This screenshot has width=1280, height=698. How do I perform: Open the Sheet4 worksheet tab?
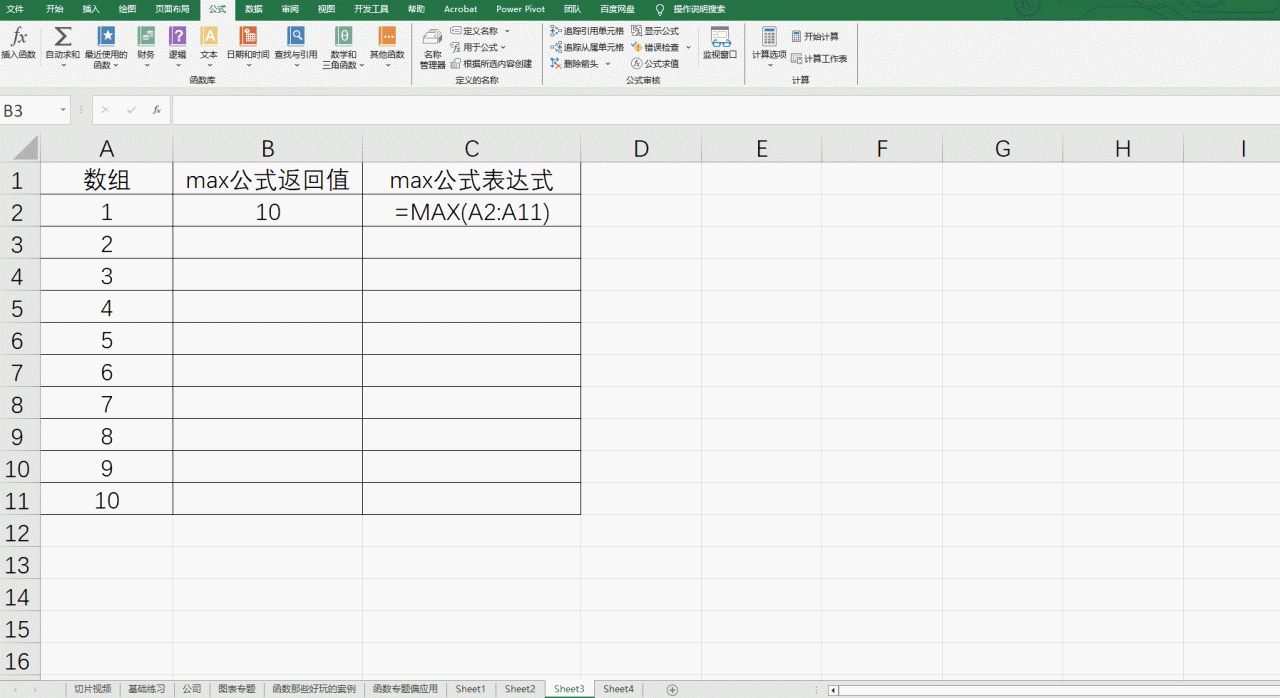pos(618,689)
